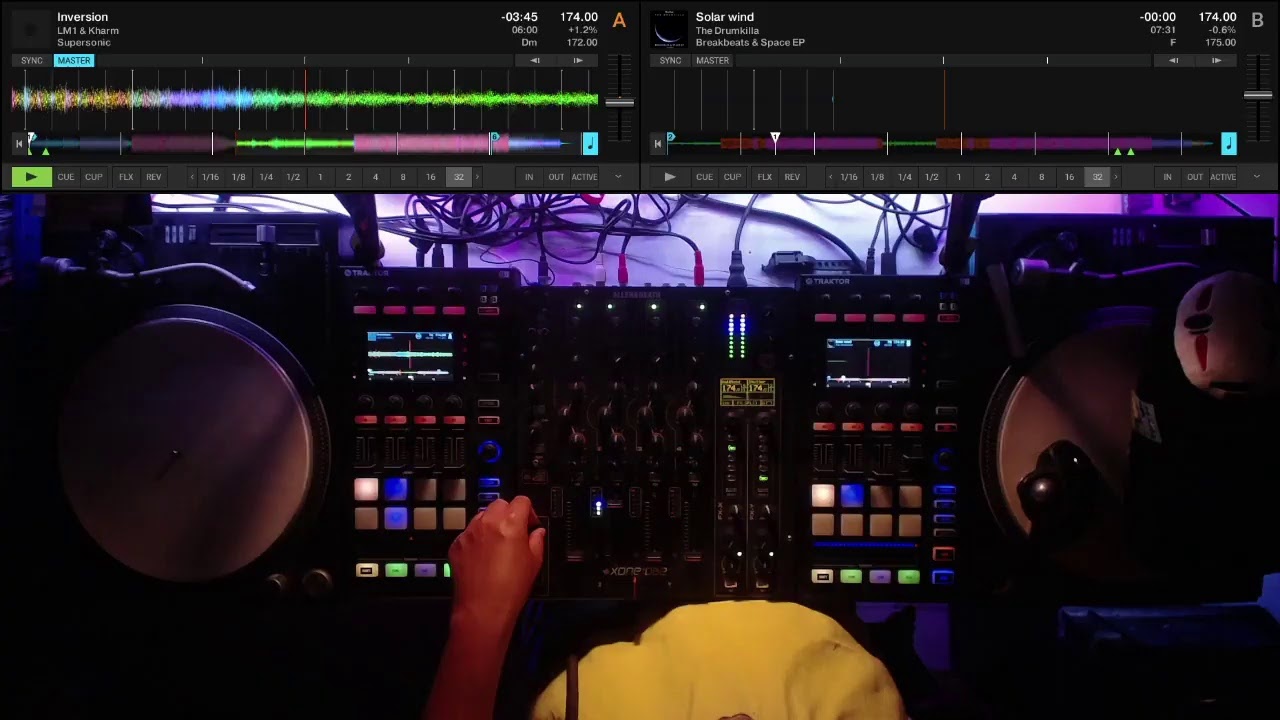Select 2 beat loop on Deck B
The height and width of the screenshot is (720, 1280).
pyautogui.click(x=987, y=177)
